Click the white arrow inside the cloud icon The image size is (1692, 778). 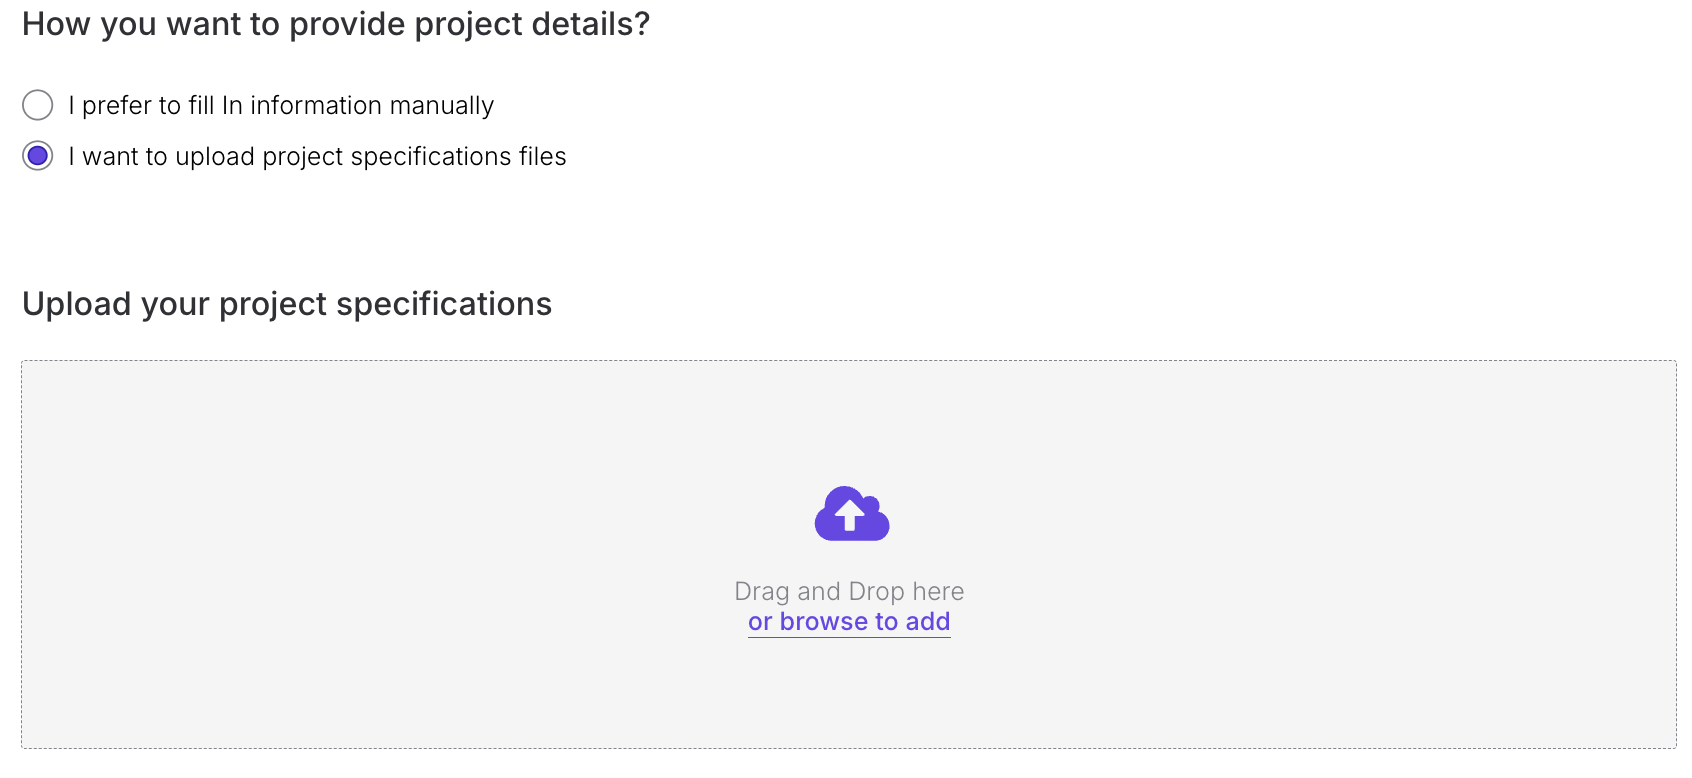(x=850, y=515)
